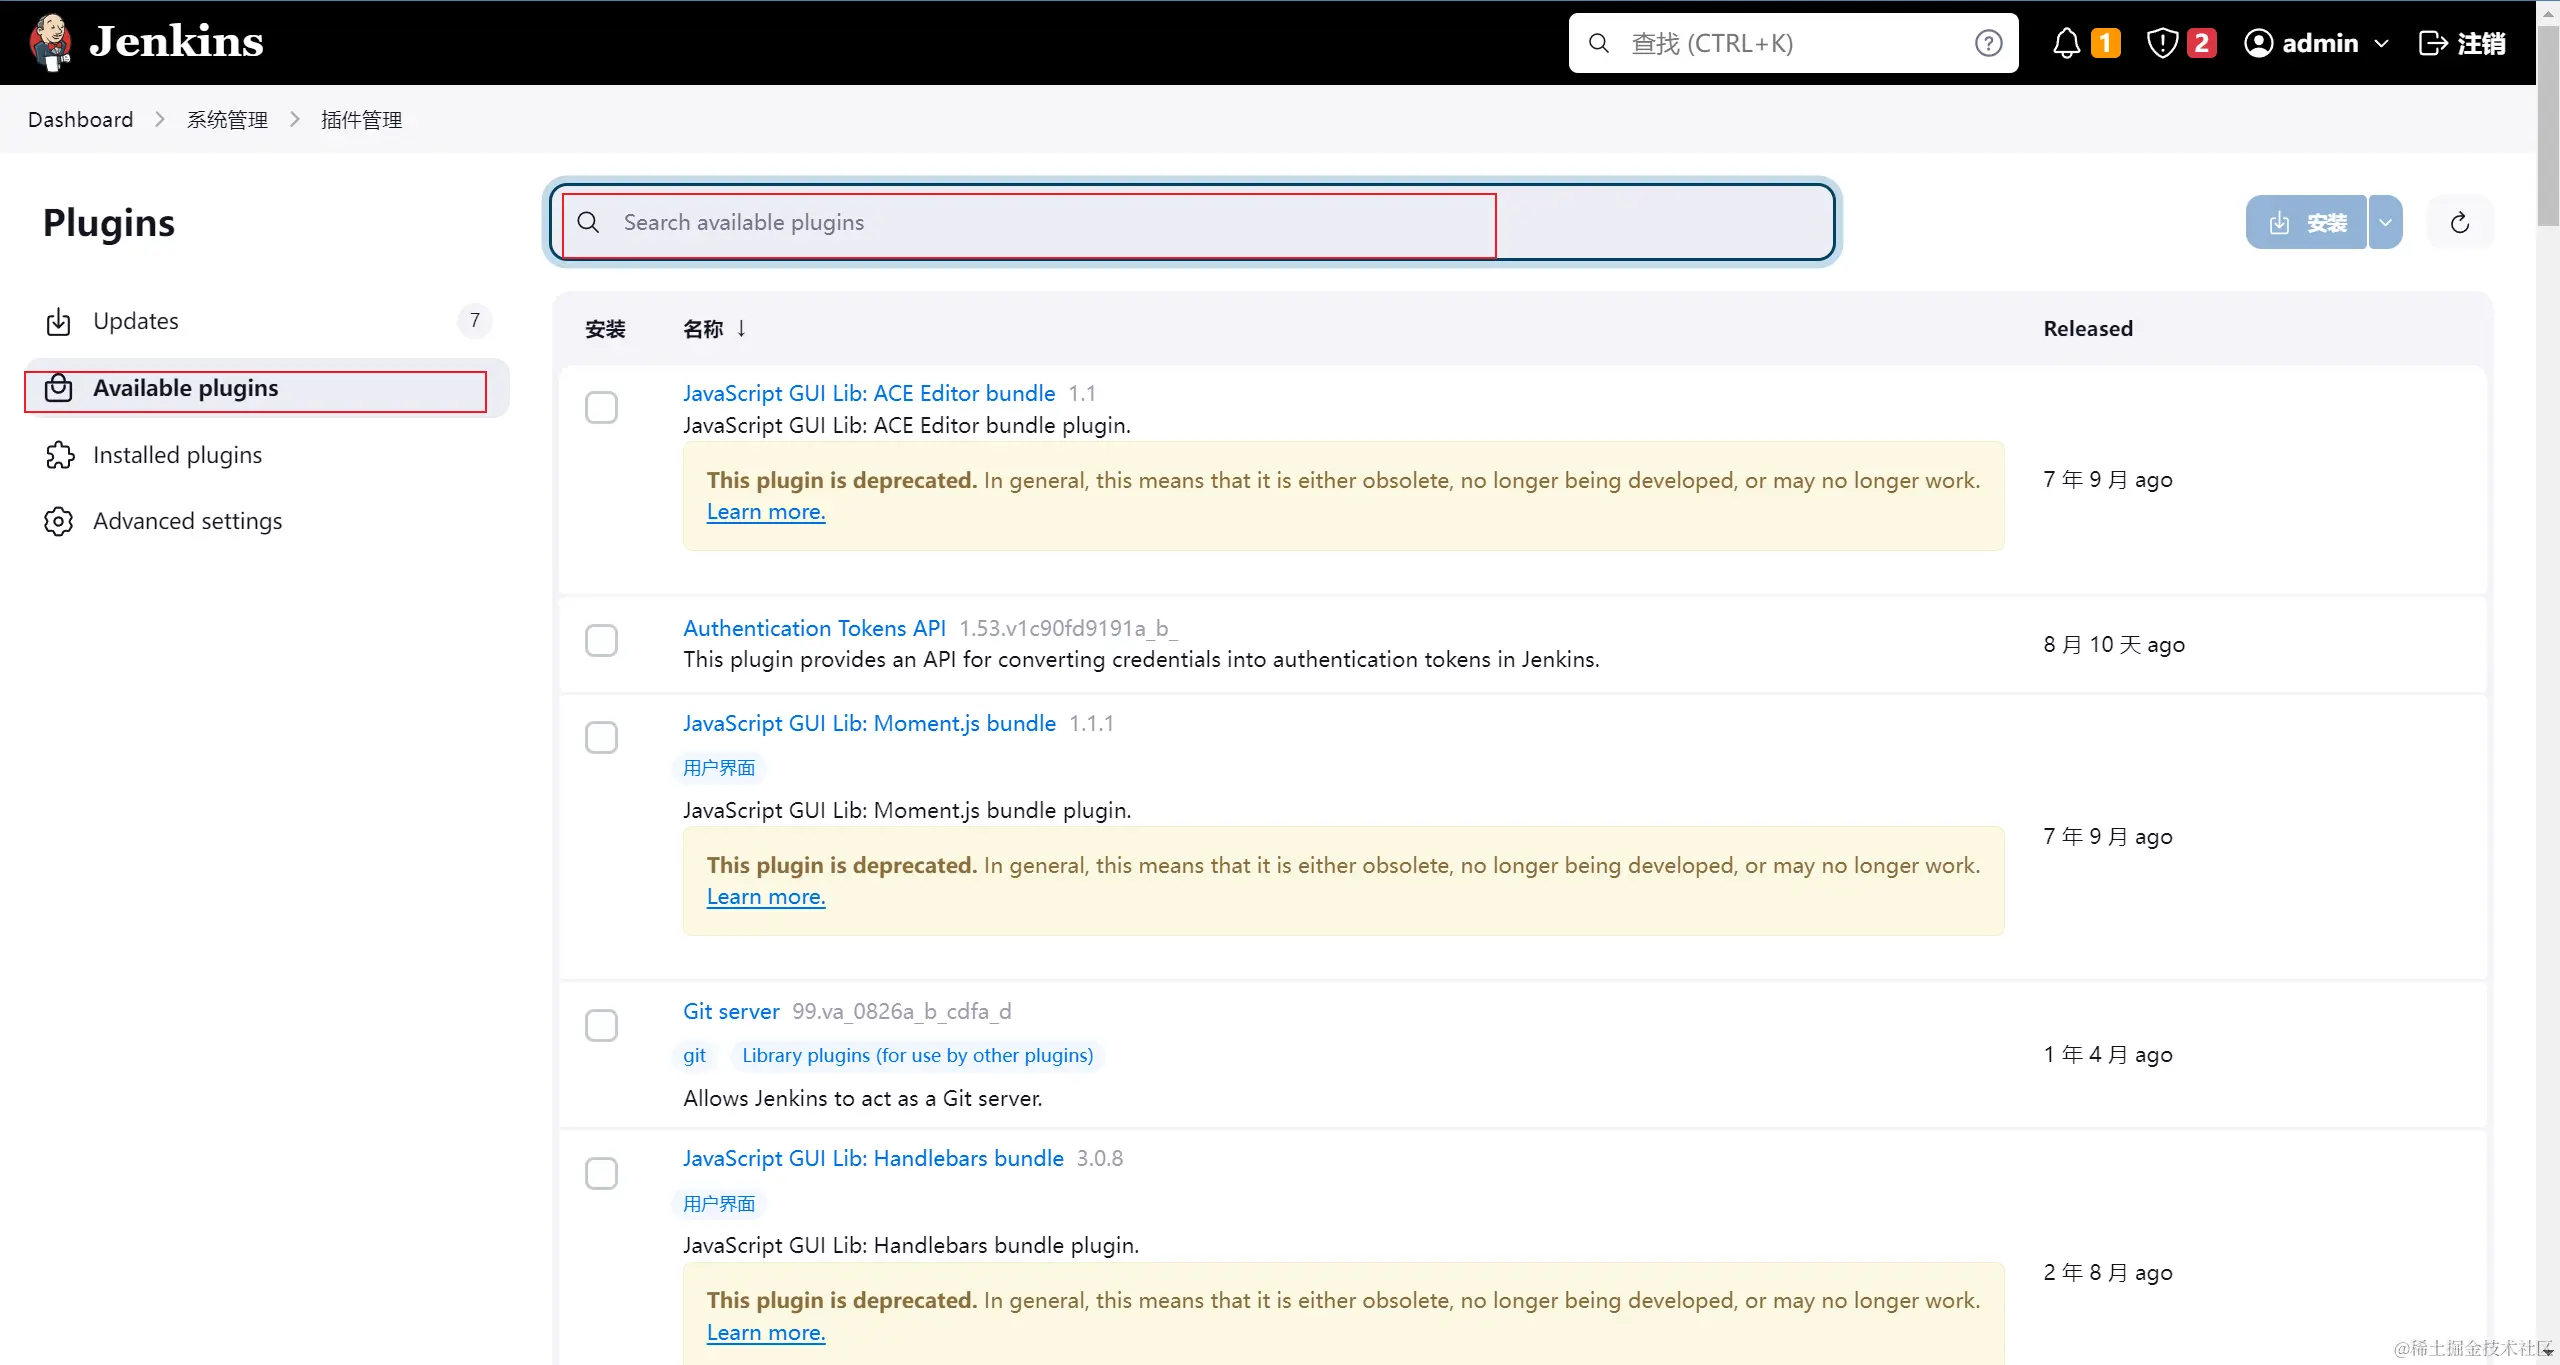2560x1365 pixels.
Task: Open the Updates sidebar item
Action: pos(136,321)
